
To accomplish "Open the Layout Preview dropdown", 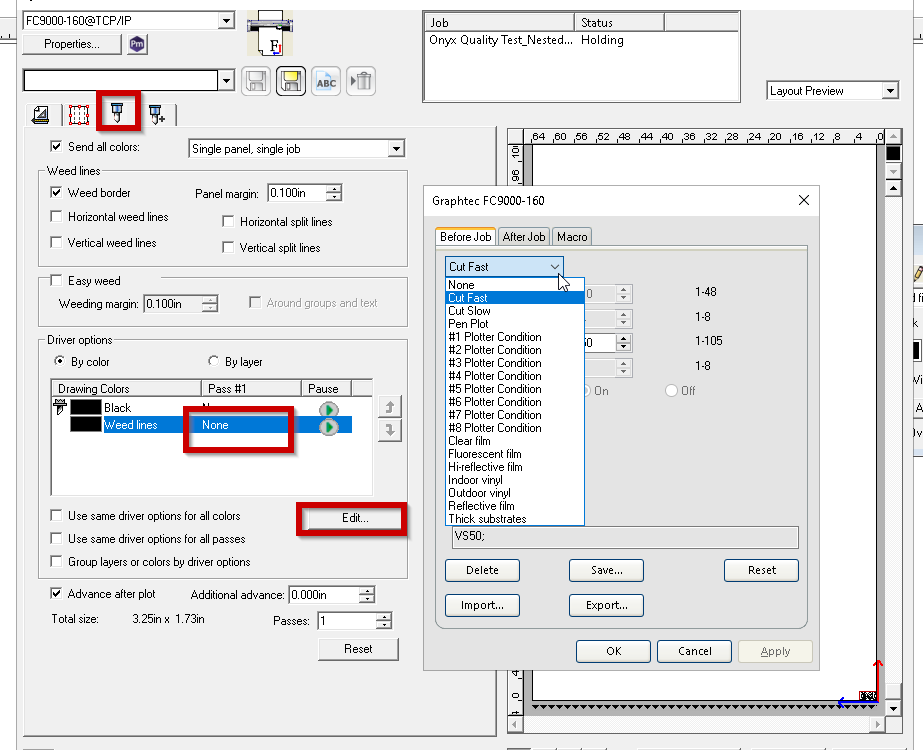I will (x=890, y=91).
